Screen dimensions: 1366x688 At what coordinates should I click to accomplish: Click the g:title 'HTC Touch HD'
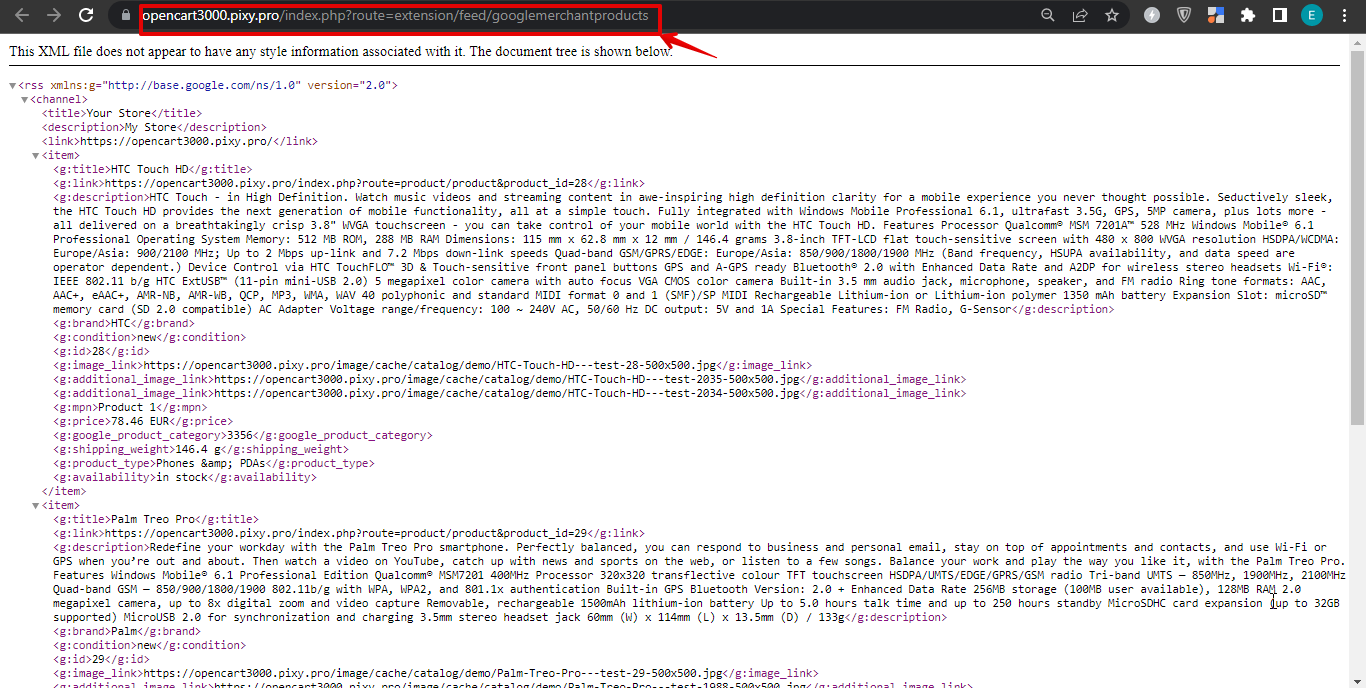point(149,170)
